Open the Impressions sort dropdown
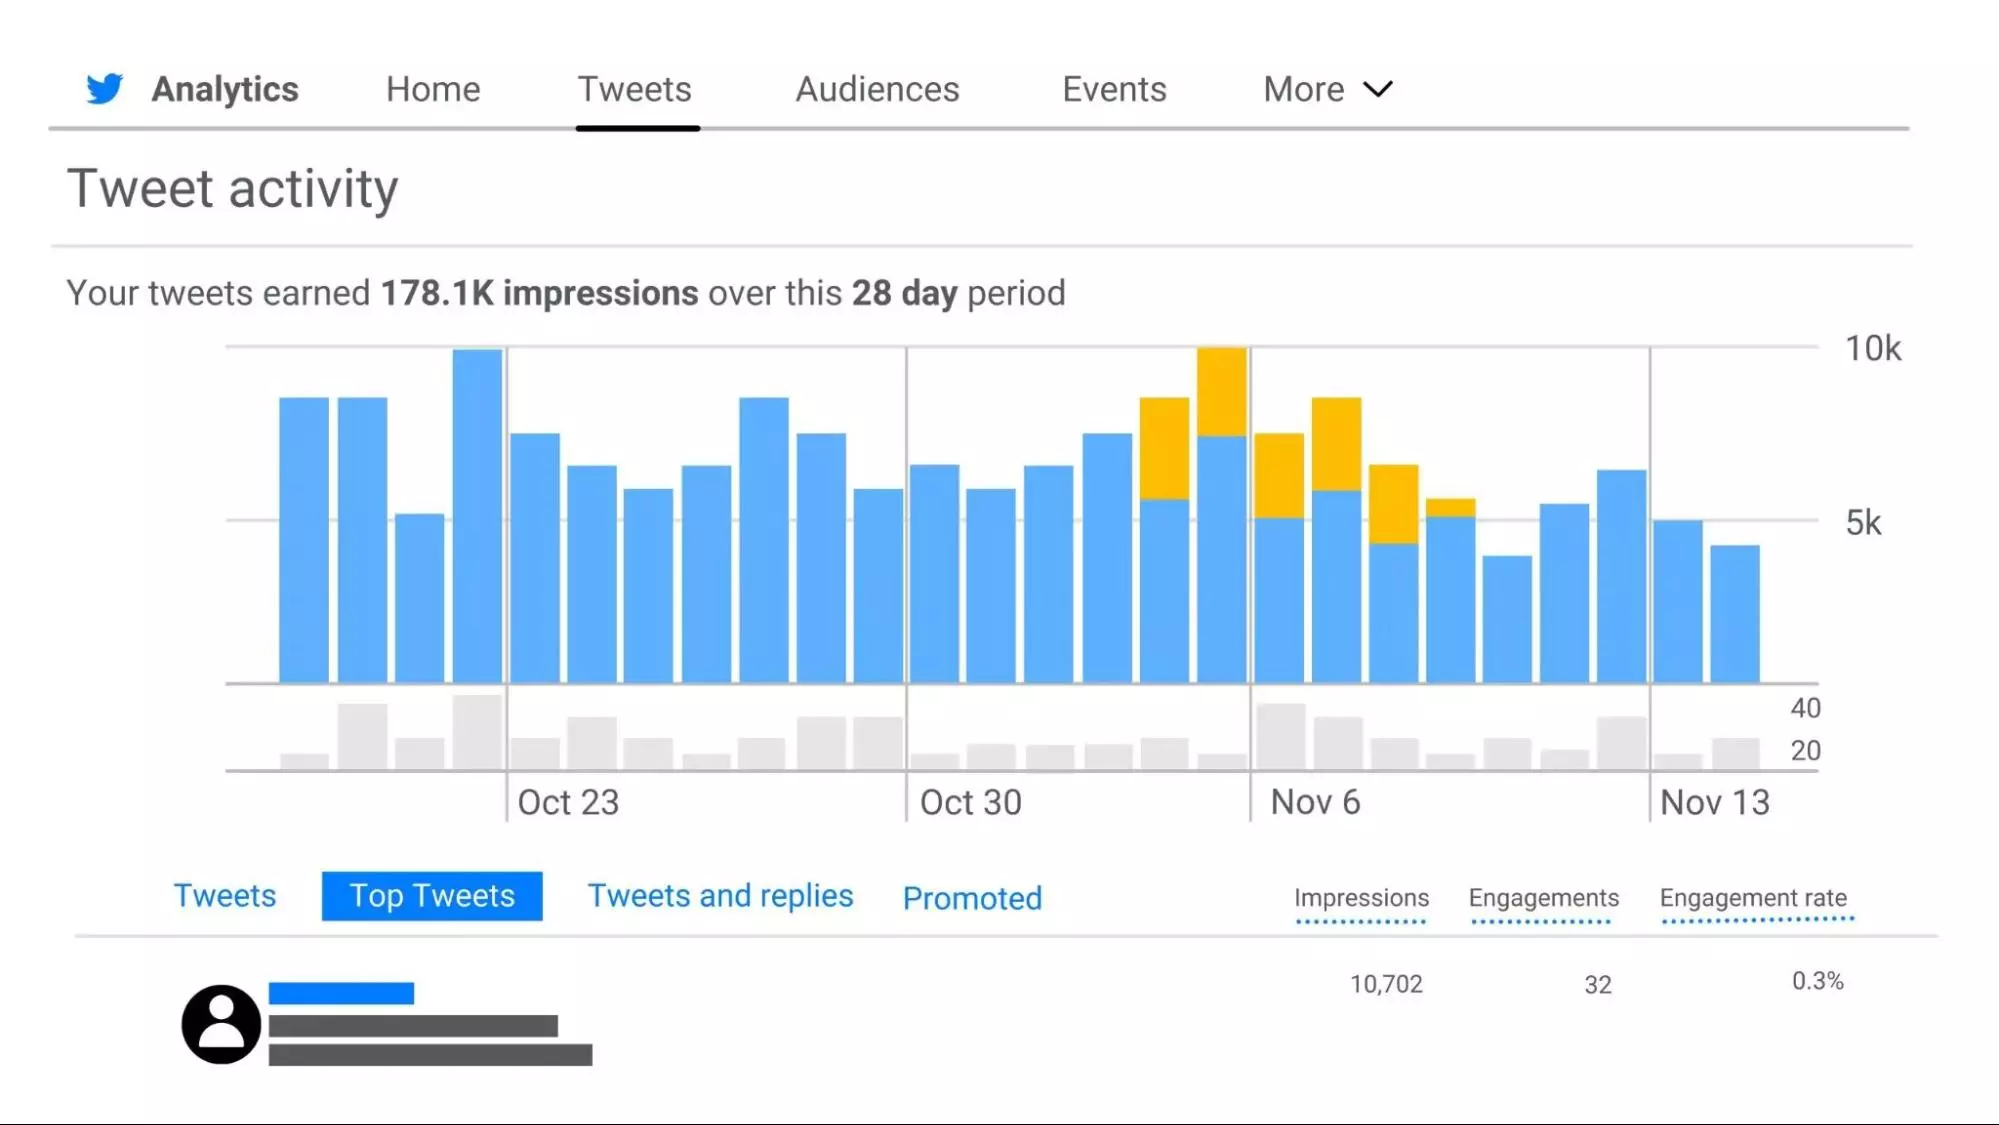 pyautogui.click(x=1361, y=898)
